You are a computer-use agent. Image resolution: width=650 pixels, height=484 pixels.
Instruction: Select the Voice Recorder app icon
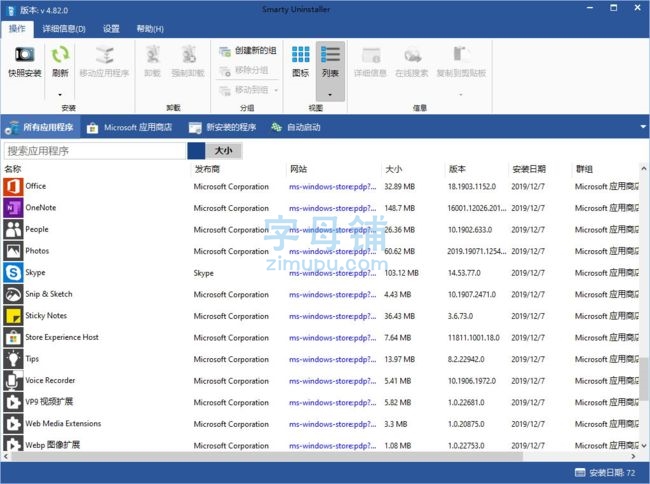[13, 381]
